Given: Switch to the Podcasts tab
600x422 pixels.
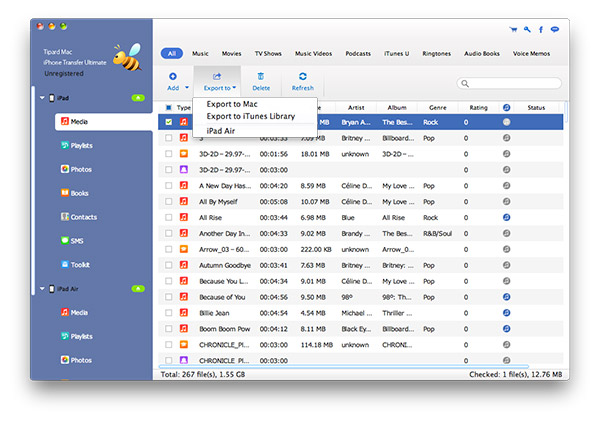Looking at the screenshot, I should [358, 54].
